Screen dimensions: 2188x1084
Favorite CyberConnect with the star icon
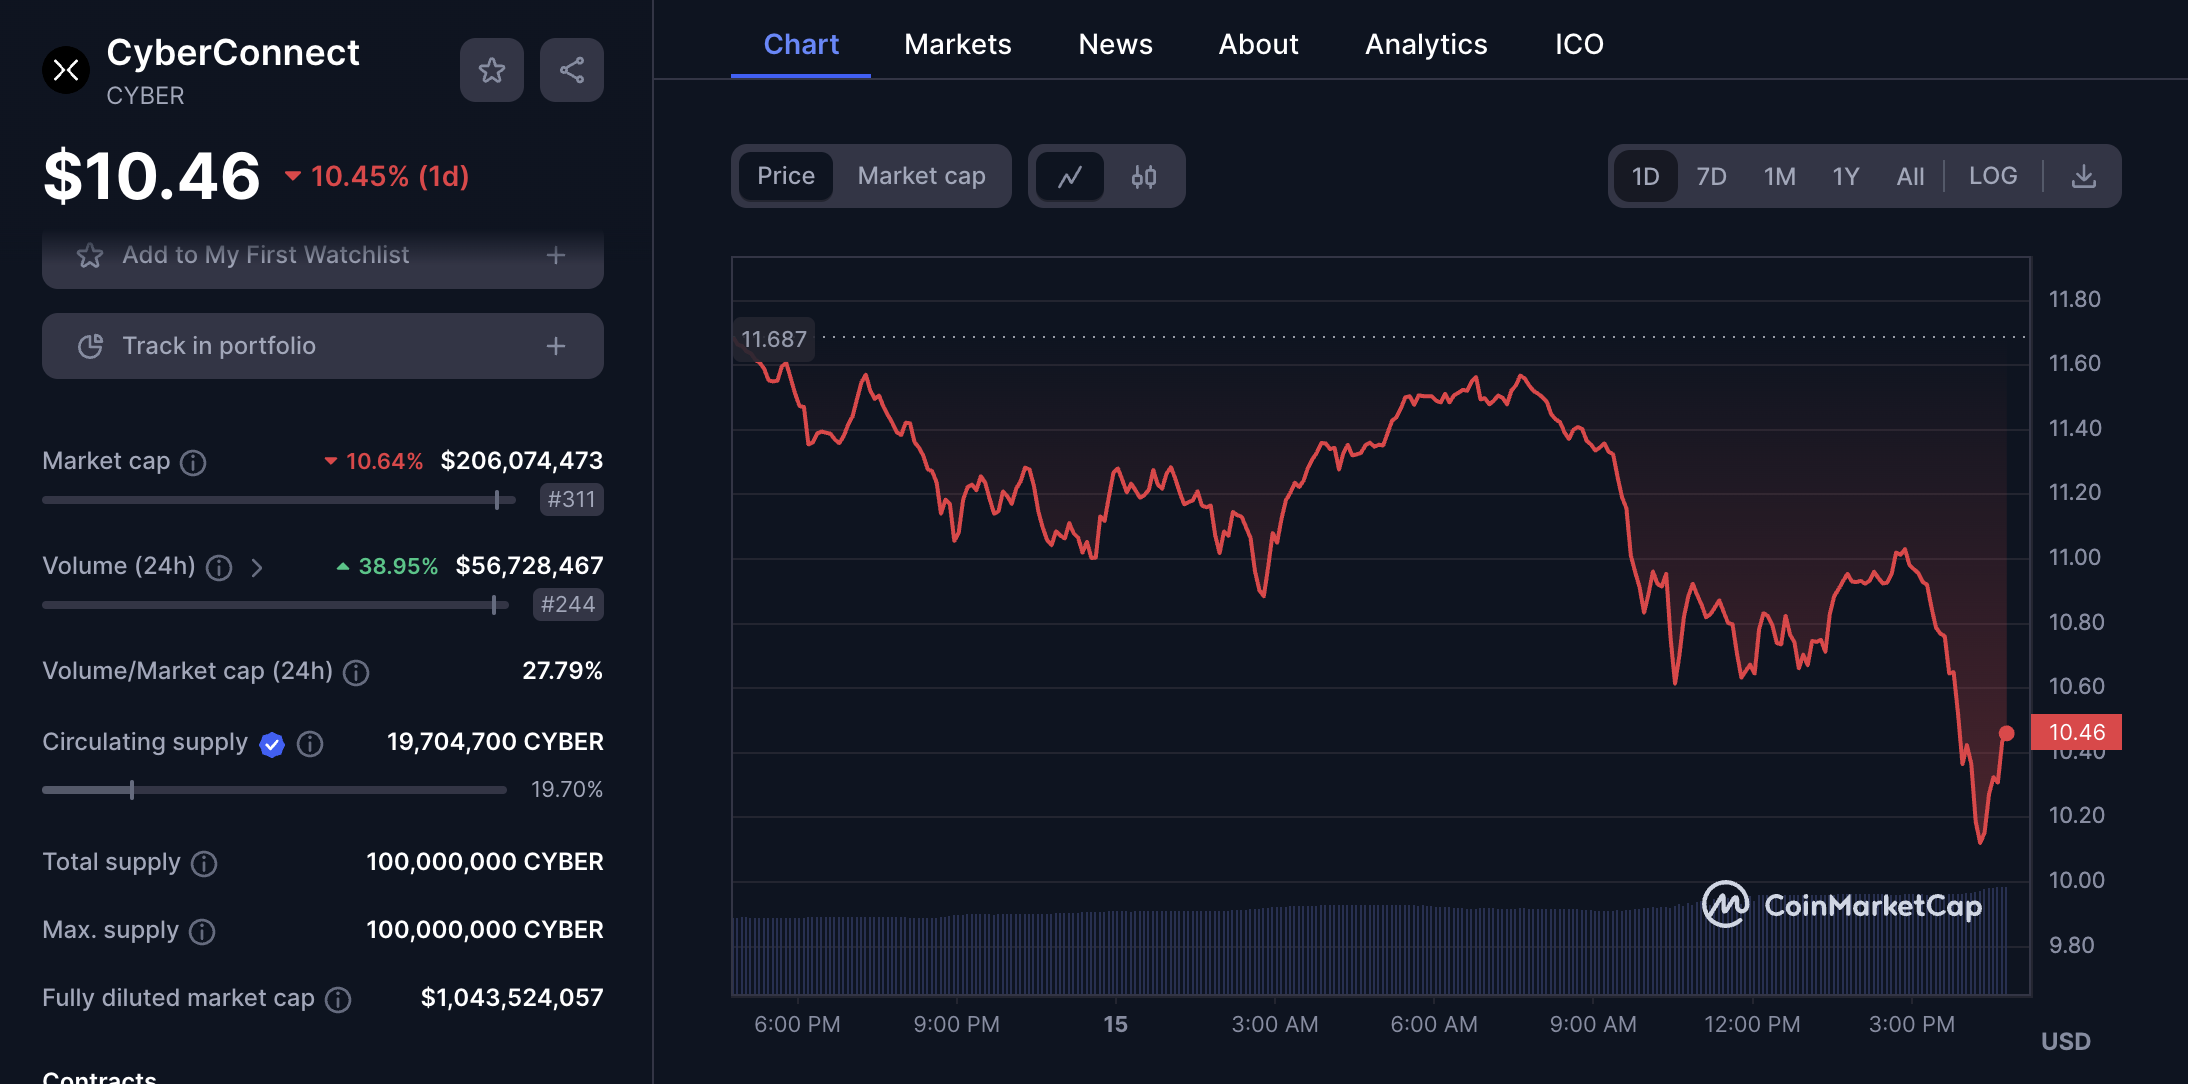(491, 70)
